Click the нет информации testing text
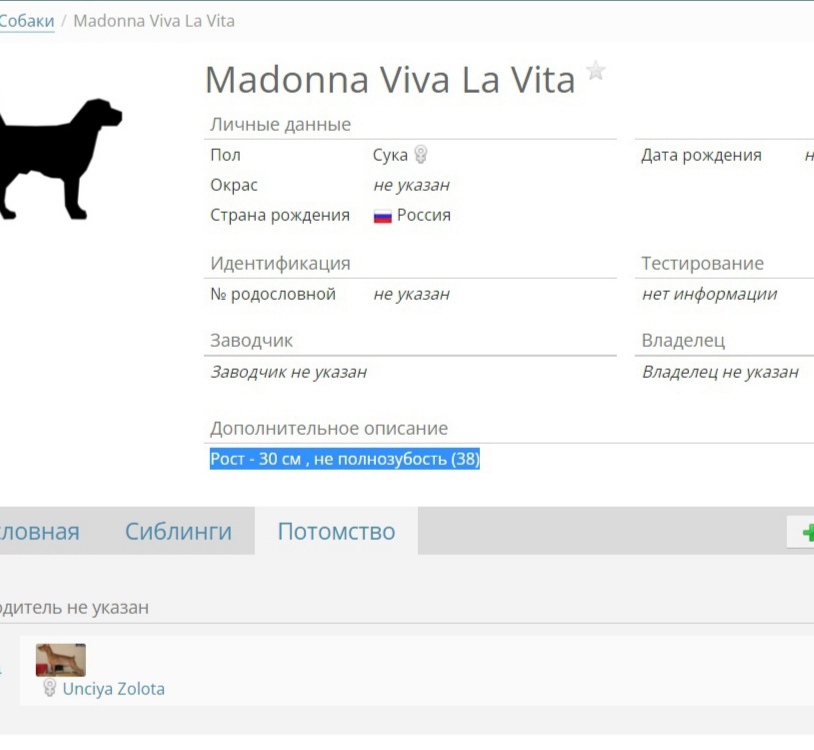814x750 pixels. point(709,294)
